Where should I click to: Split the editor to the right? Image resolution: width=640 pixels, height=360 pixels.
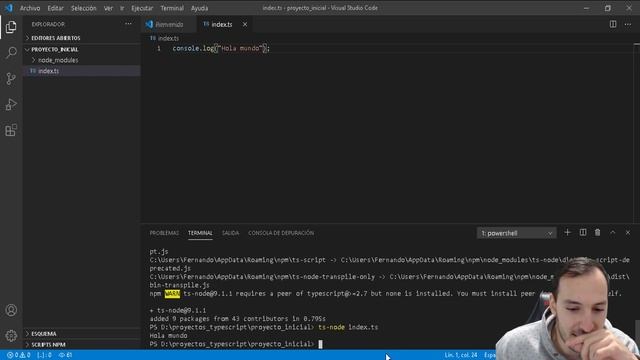613,24
